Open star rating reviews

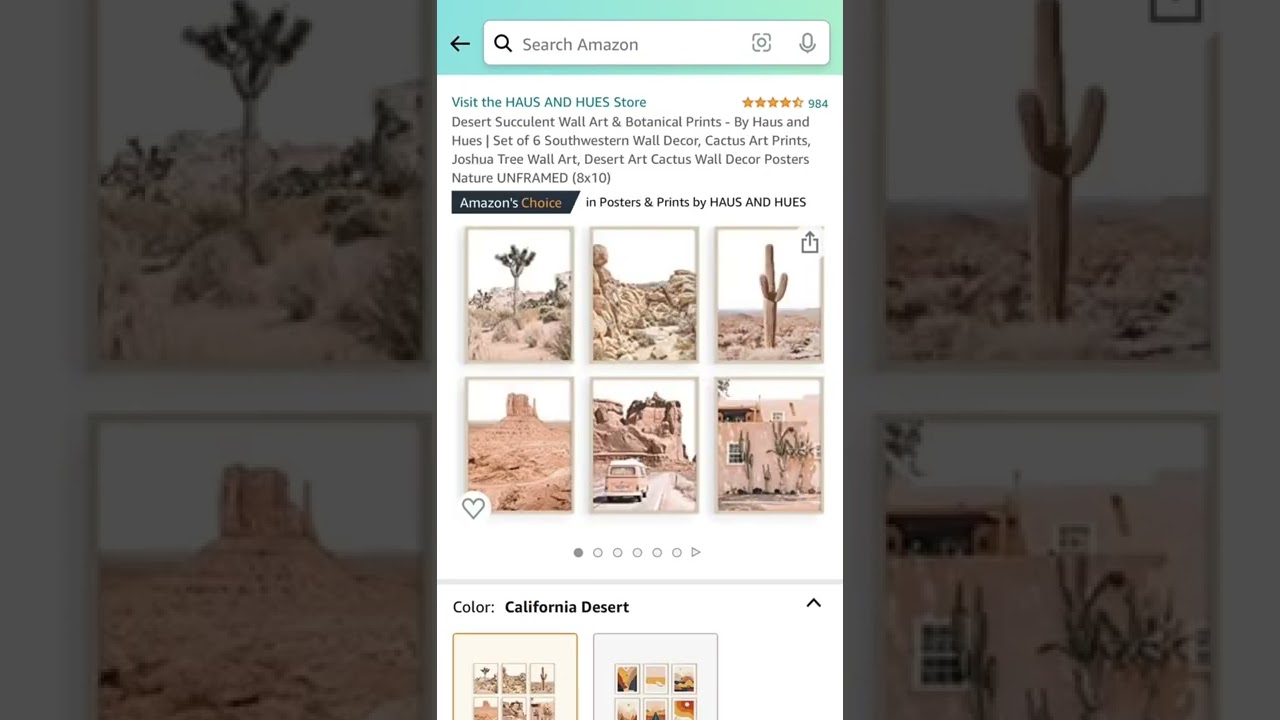coord(772,103)
